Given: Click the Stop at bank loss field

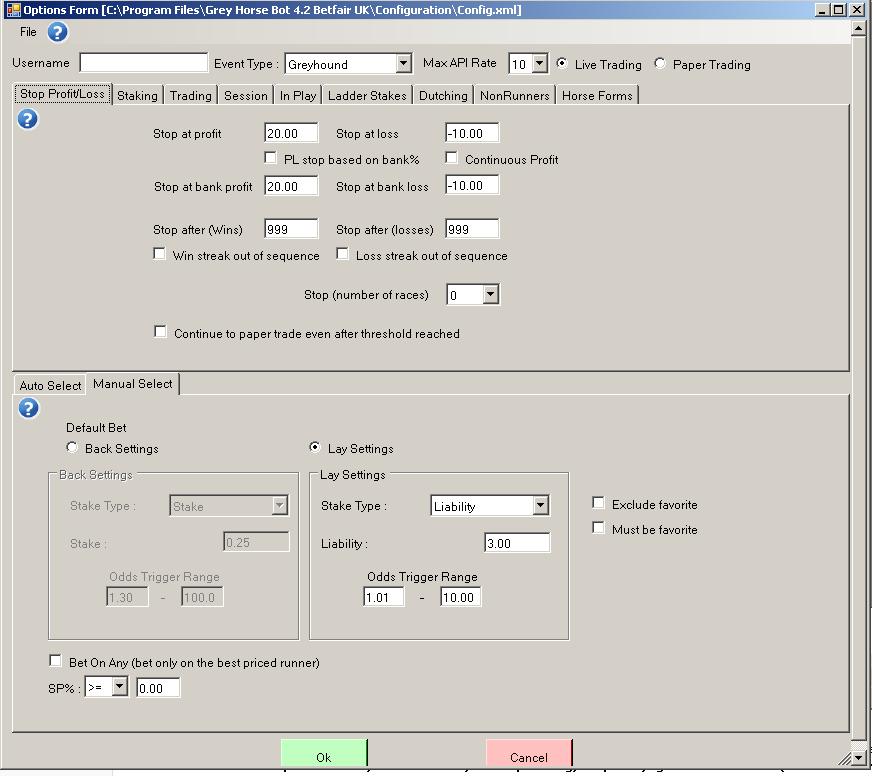Looking at the screenshot, I should 472,185.
